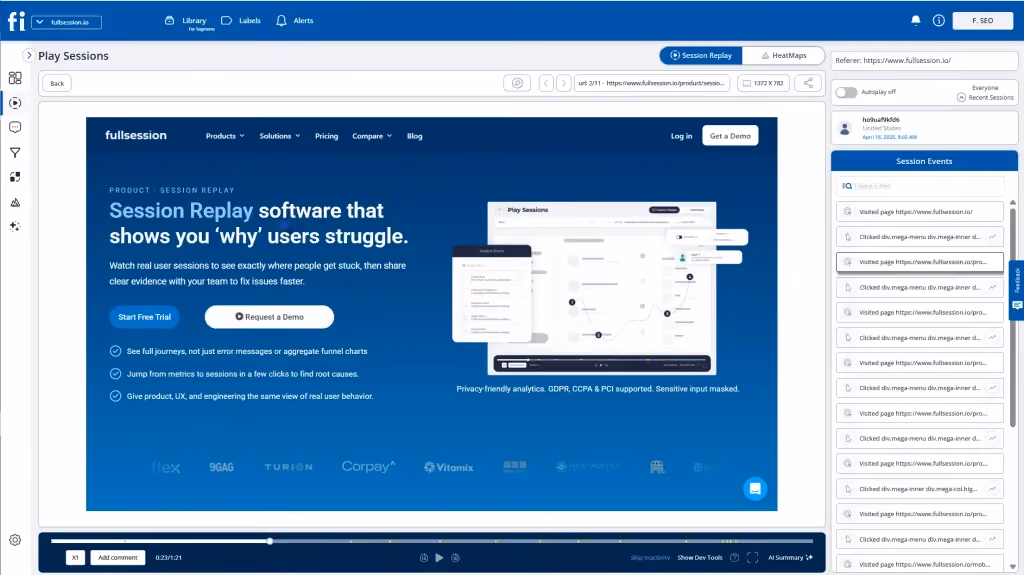Open the info circle icon in top bar
1024x575 pixels.
pyautogui.click(x=938, y=20)
